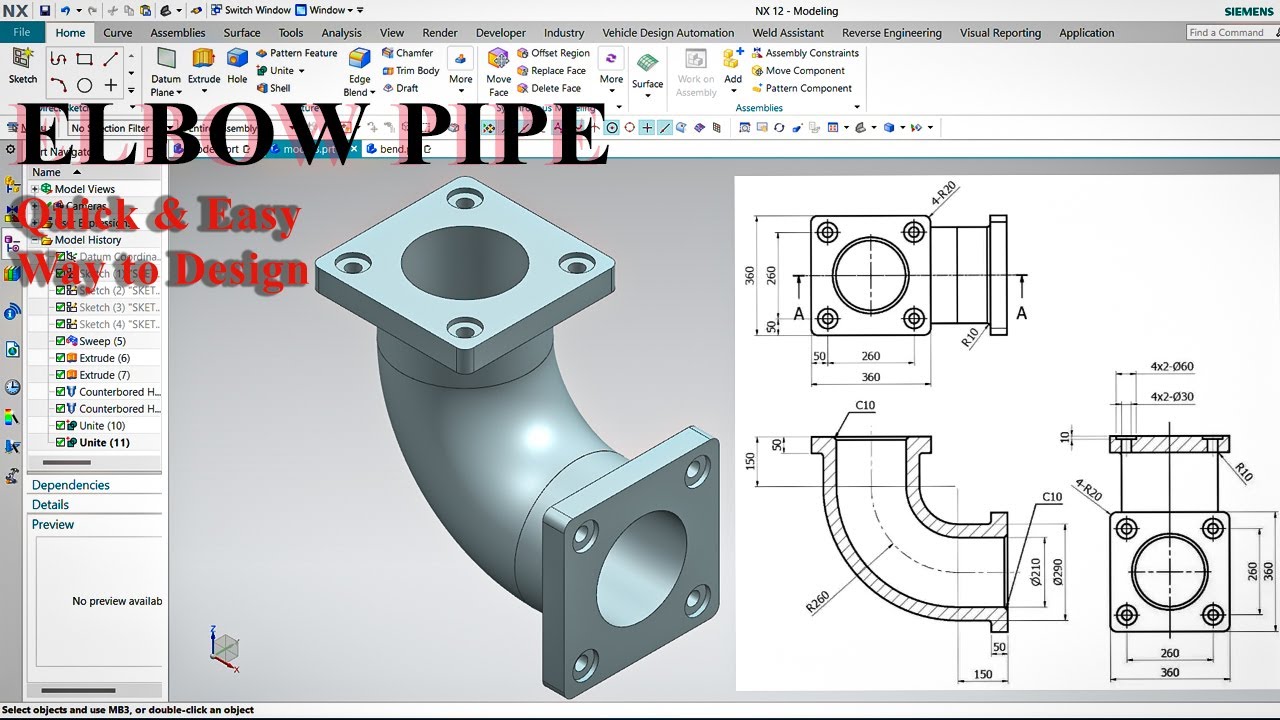Open resource bar settings gear
Screen dimensions: 1280x720
pos(10,149)
